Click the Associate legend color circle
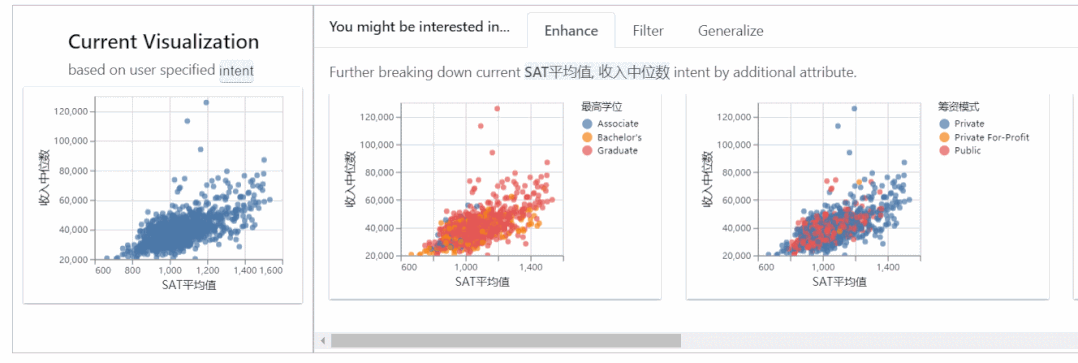Screen dimensions: 1078x363 586,124
